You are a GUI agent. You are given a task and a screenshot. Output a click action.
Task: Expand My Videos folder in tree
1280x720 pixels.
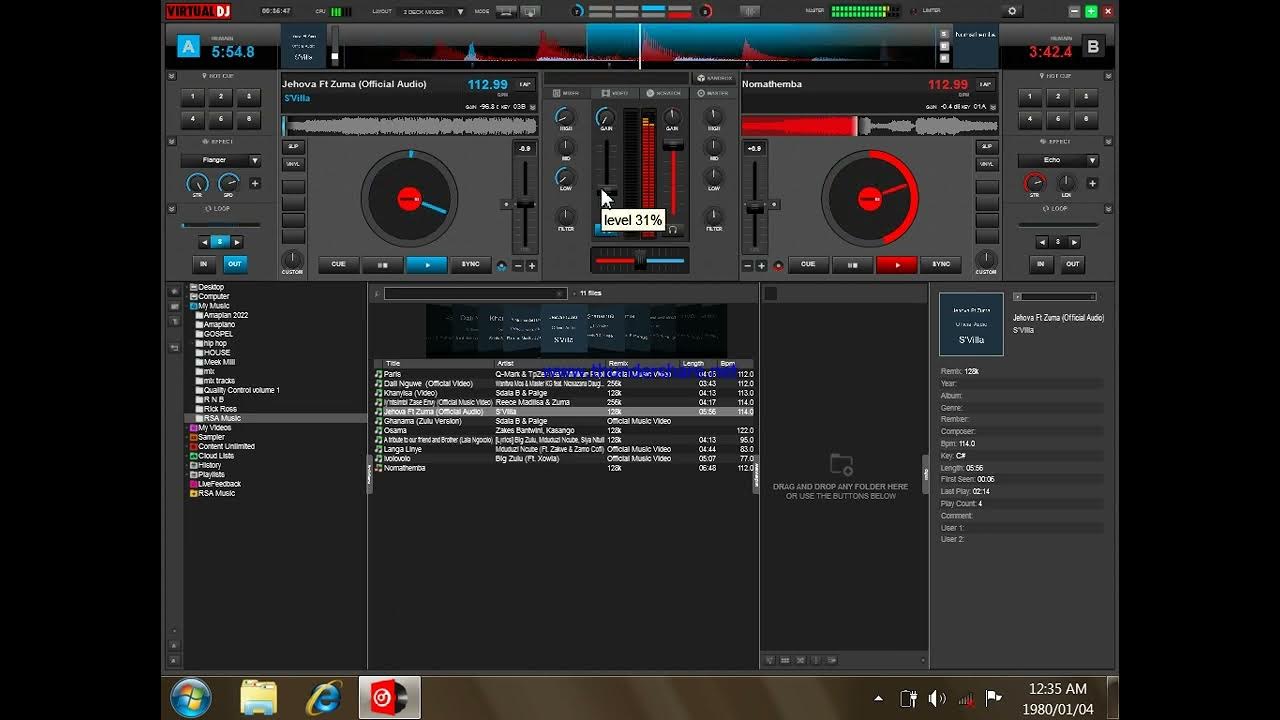[186, 428]
